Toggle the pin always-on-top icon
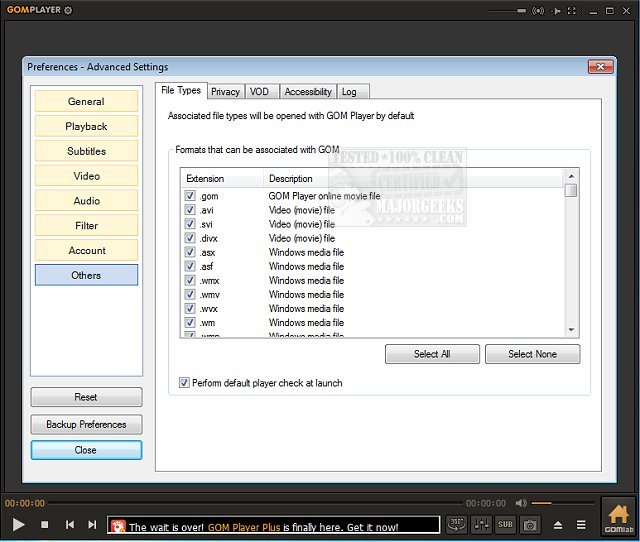The image size is (640, 542). click(x=556, y=11)
